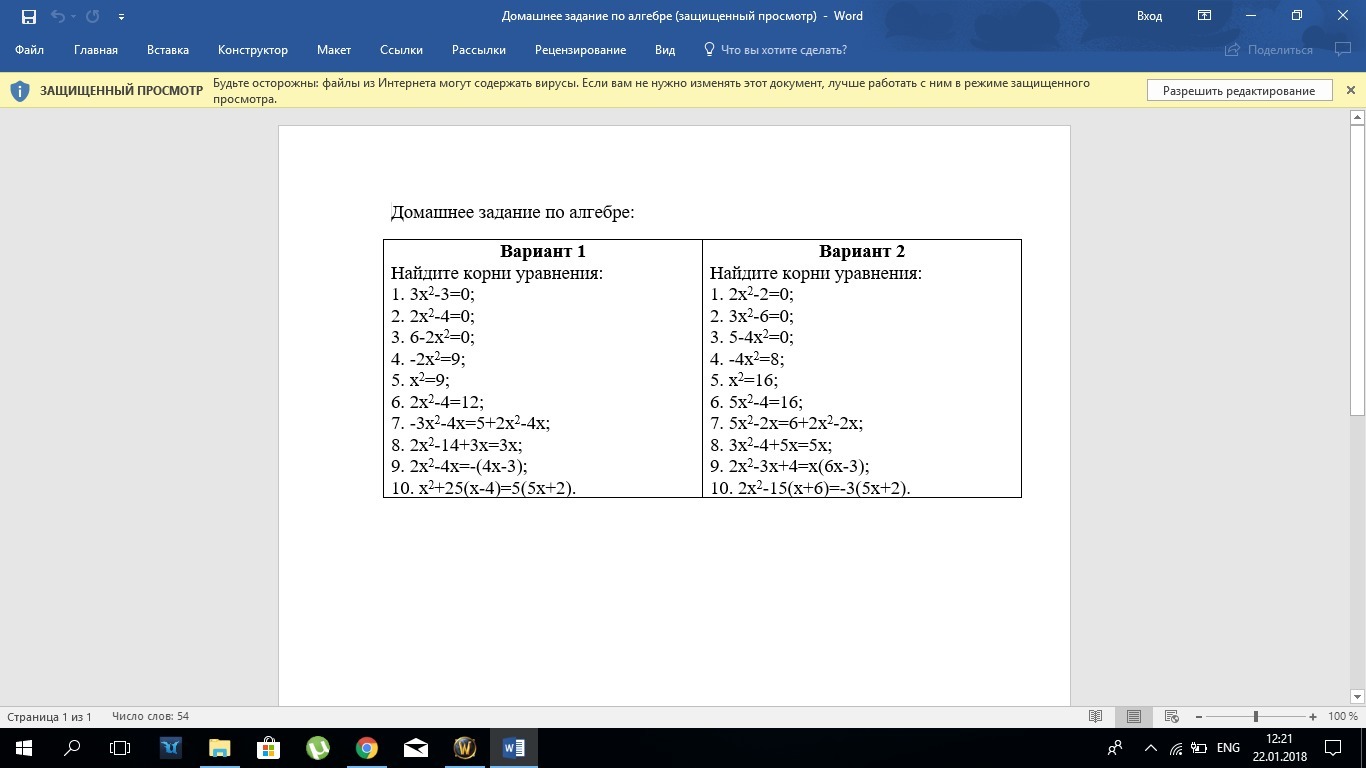Click zoom in plus button
The image size is (1366, 768).
[x=1313, y=717]
